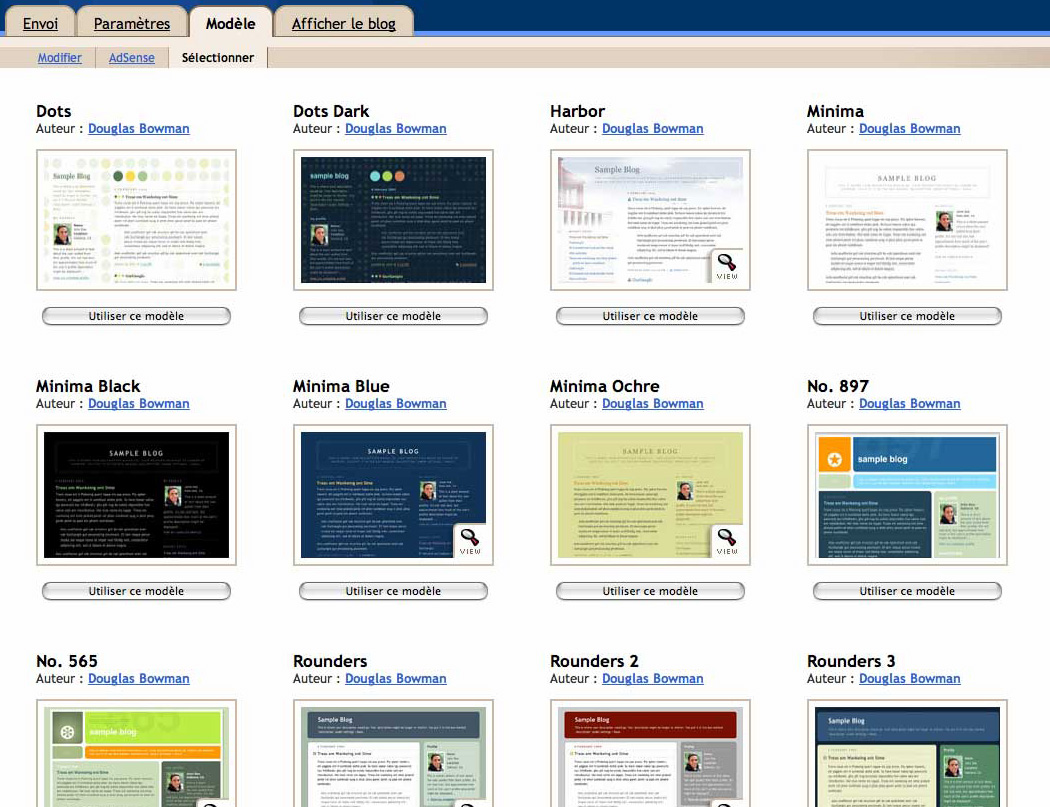Follow author link under Minima Ochre

click(653, 404)
